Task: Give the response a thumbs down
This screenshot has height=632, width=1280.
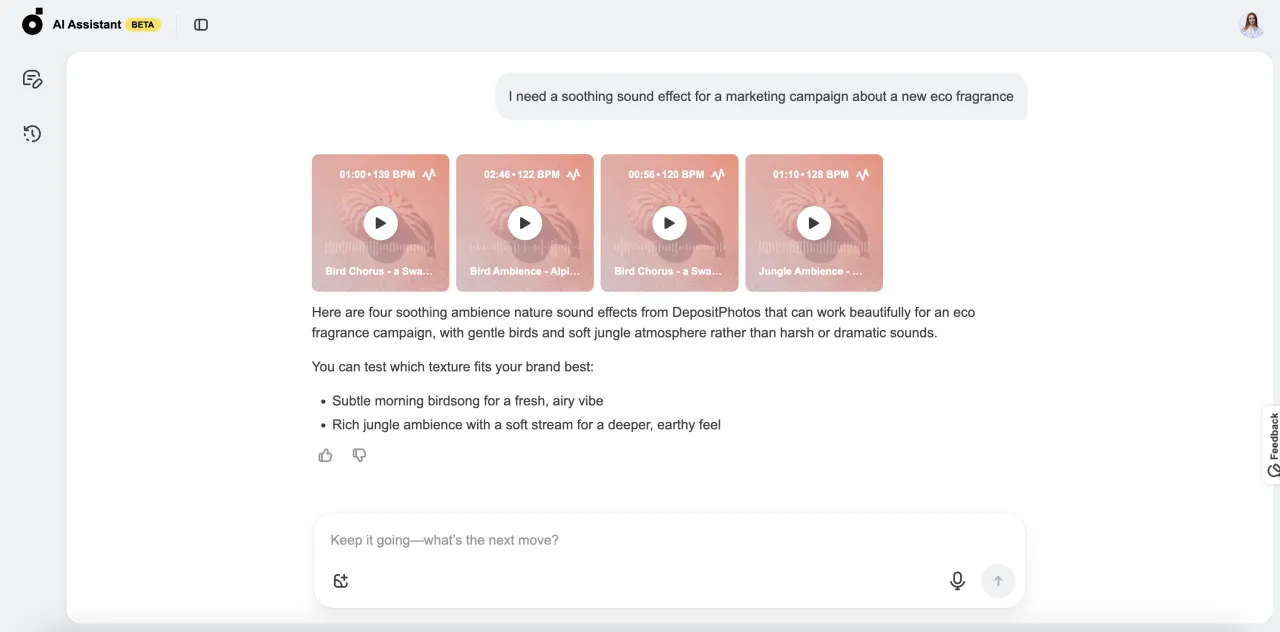Action: (359, 455)
